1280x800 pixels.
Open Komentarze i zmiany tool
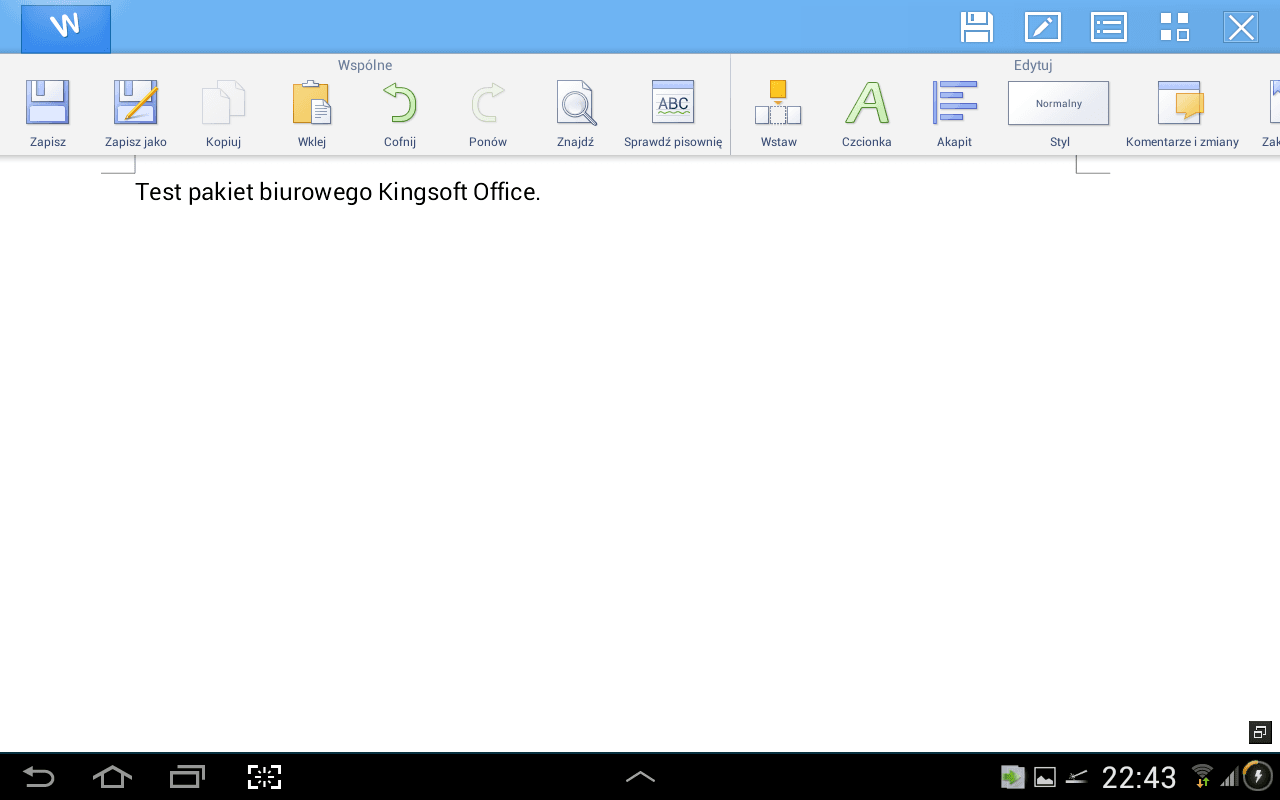pyautogui.click(x=1182, y=114)
